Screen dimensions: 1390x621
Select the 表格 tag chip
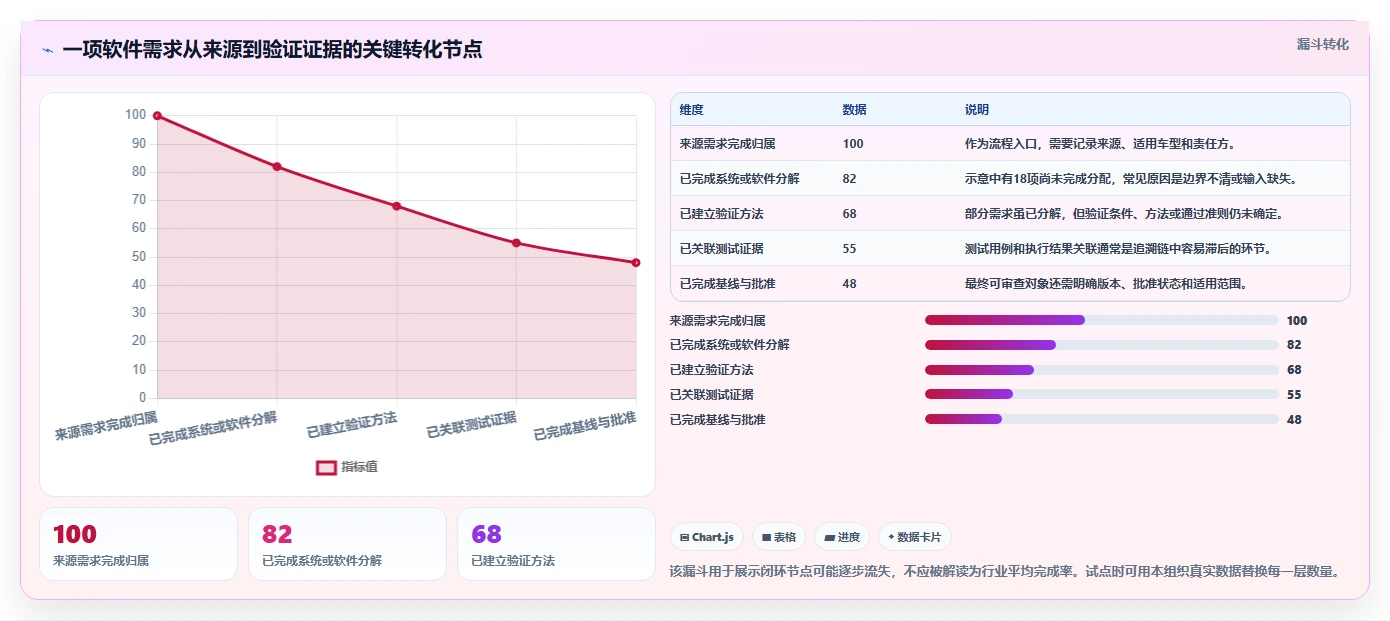779,537
